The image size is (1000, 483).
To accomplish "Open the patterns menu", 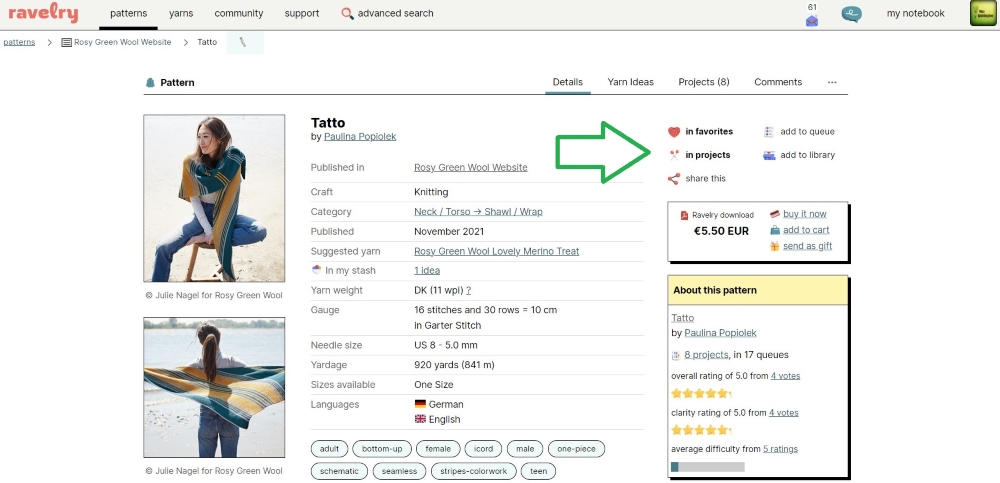I will click(x=128, y=13).
